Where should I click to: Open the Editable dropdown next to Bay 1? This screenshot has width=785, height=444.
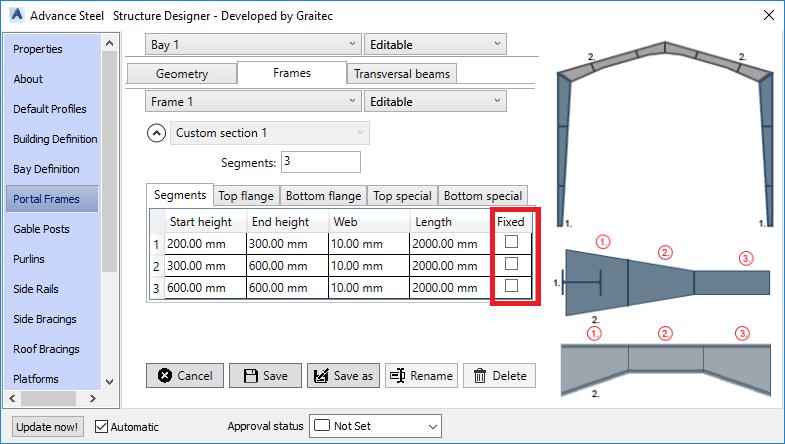(435, 44)
